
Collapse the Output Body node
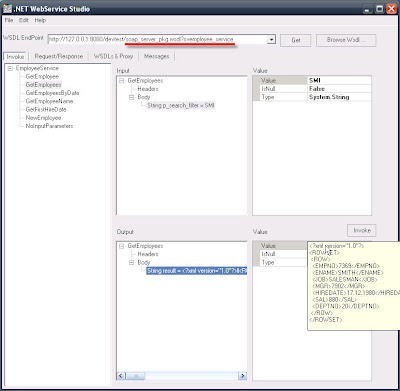[x=132, y=263]
